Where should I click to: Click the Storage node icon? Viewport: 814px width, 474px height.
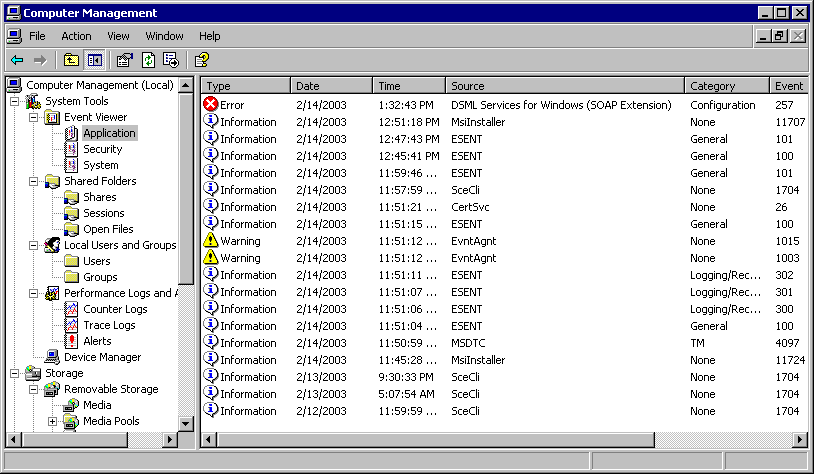coord(34,373)
